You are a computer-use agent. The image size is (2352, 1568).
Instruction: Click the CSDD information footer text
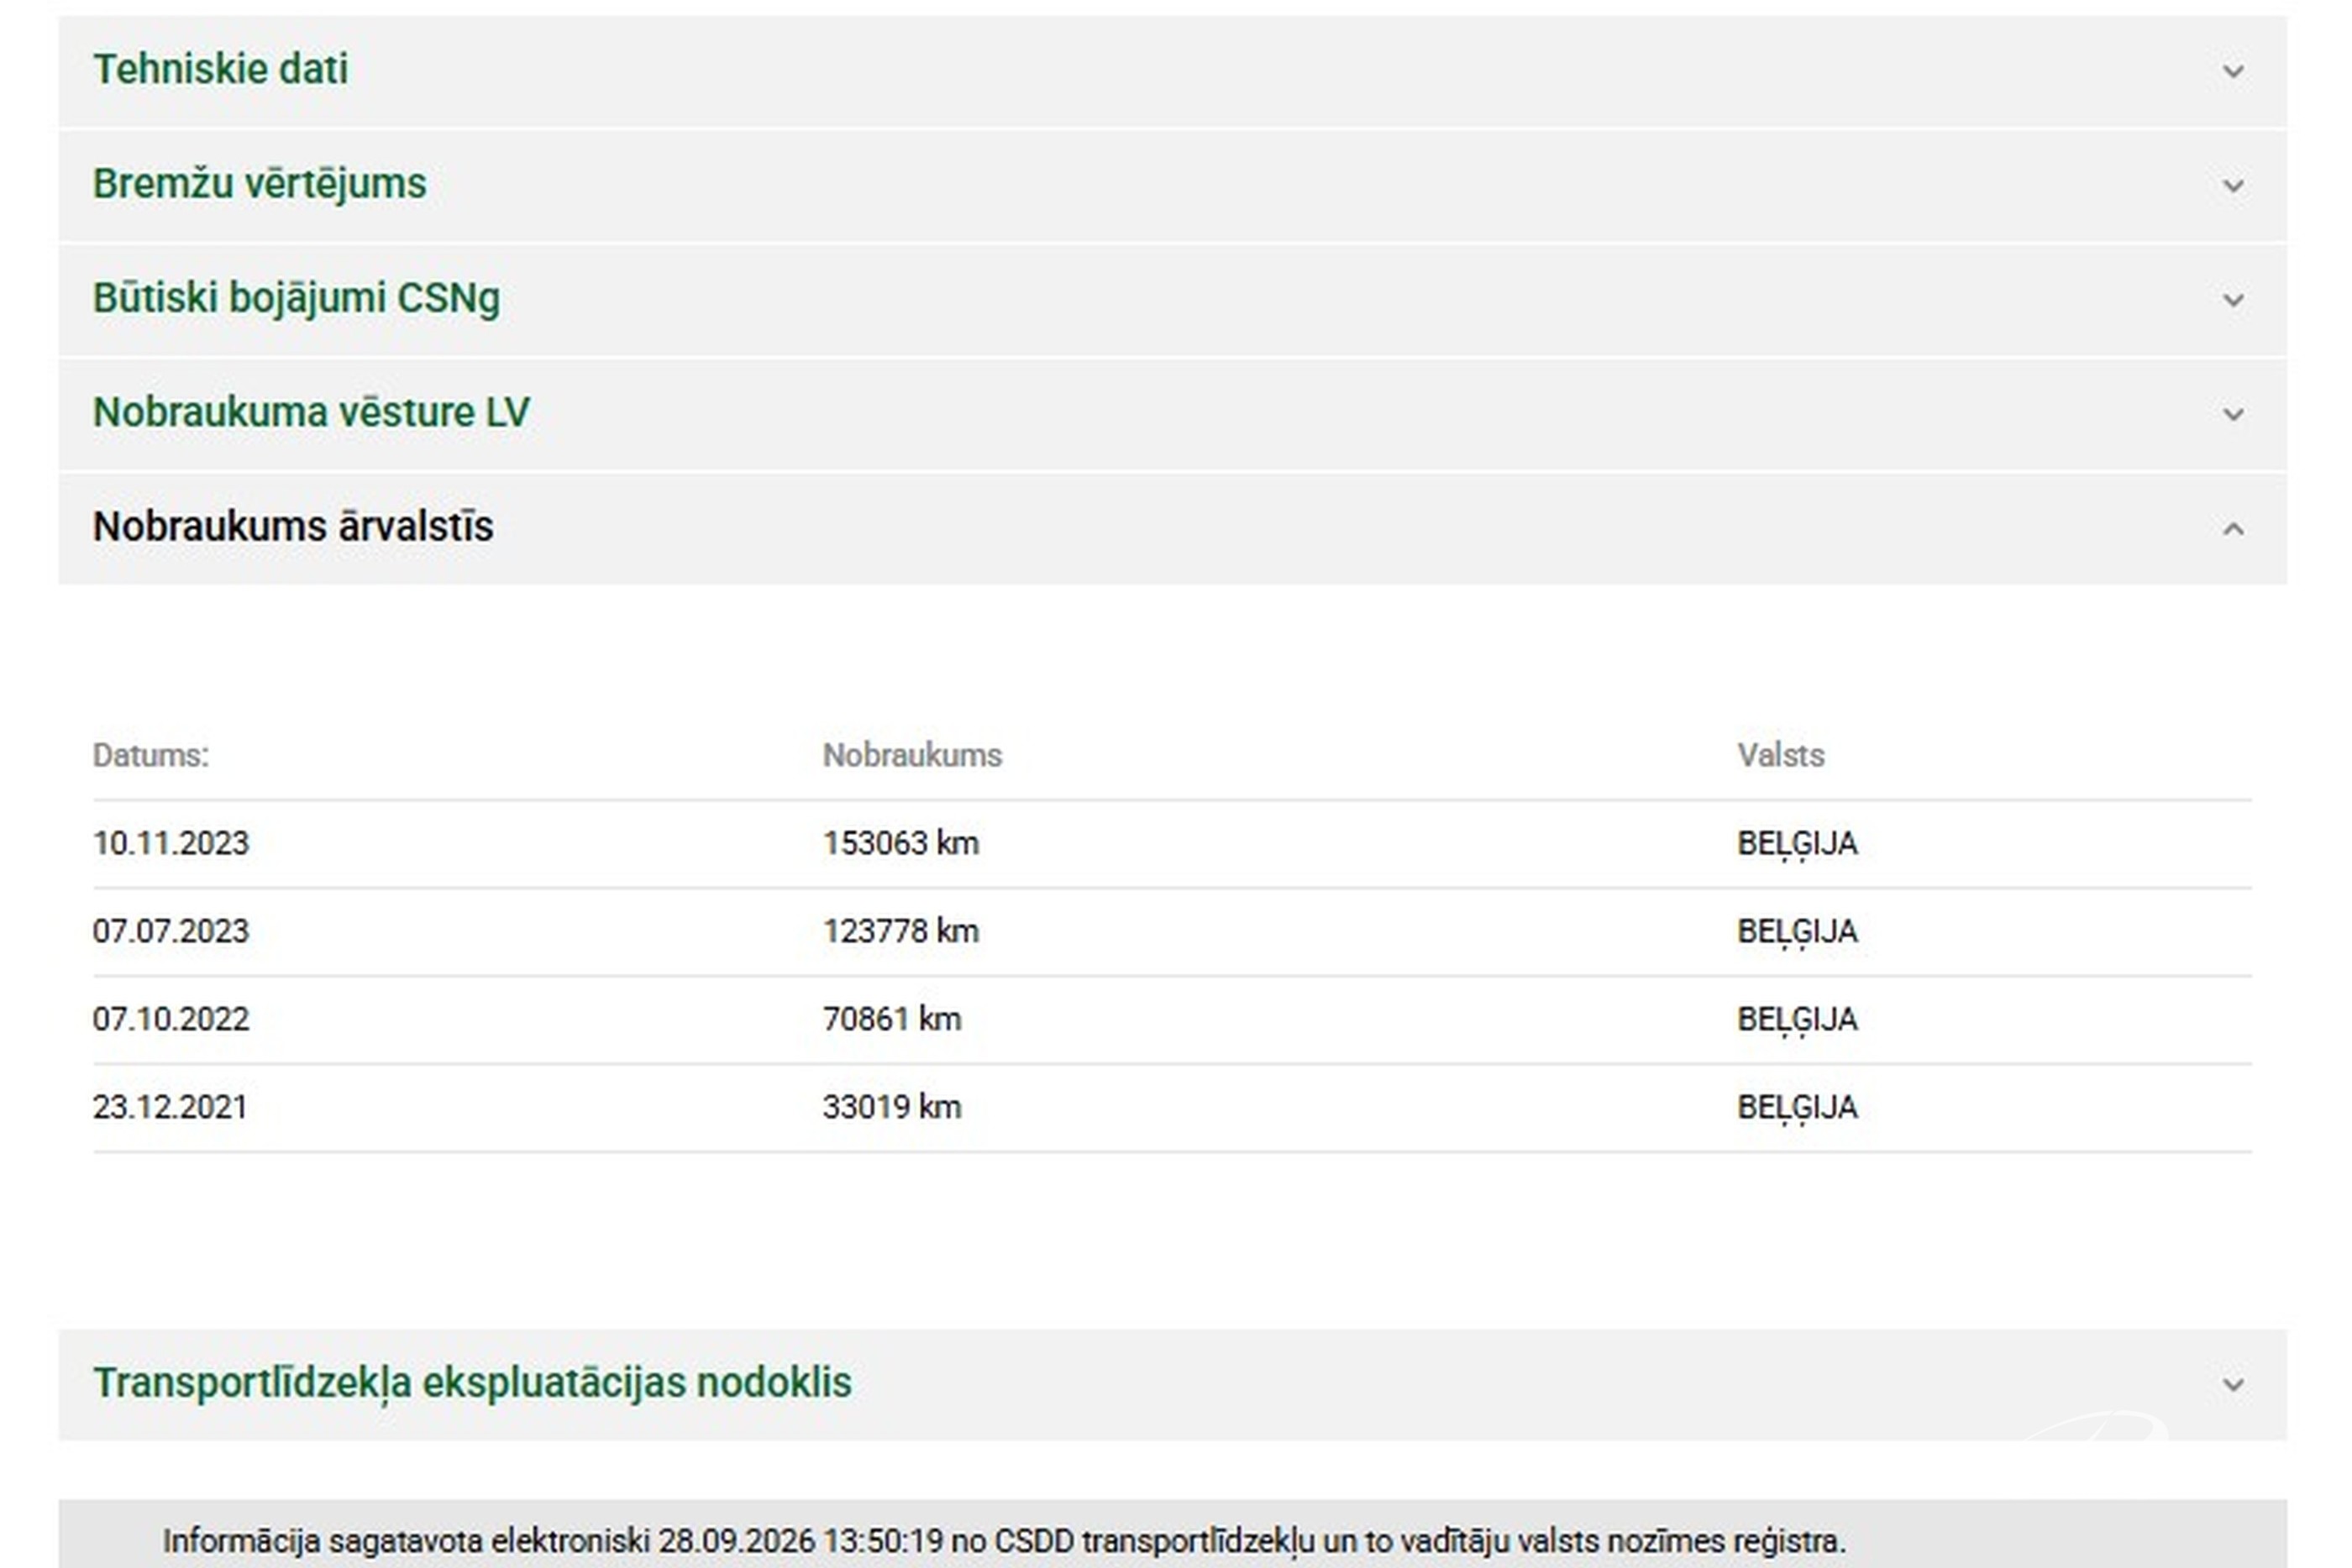tap(1004, 1541)
